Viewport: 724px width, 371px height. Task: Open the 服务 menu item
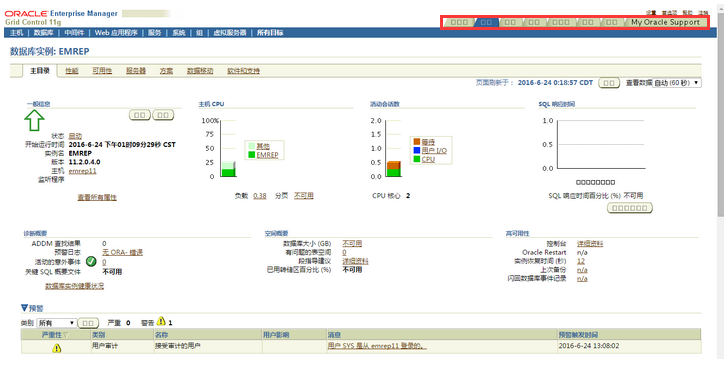point(155,33)
